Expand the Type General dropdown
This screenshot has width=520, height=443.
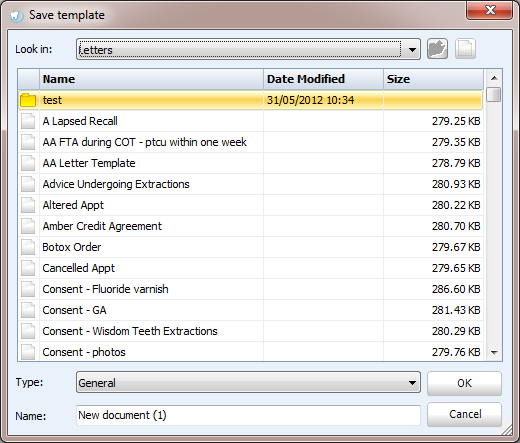(248, 382)
